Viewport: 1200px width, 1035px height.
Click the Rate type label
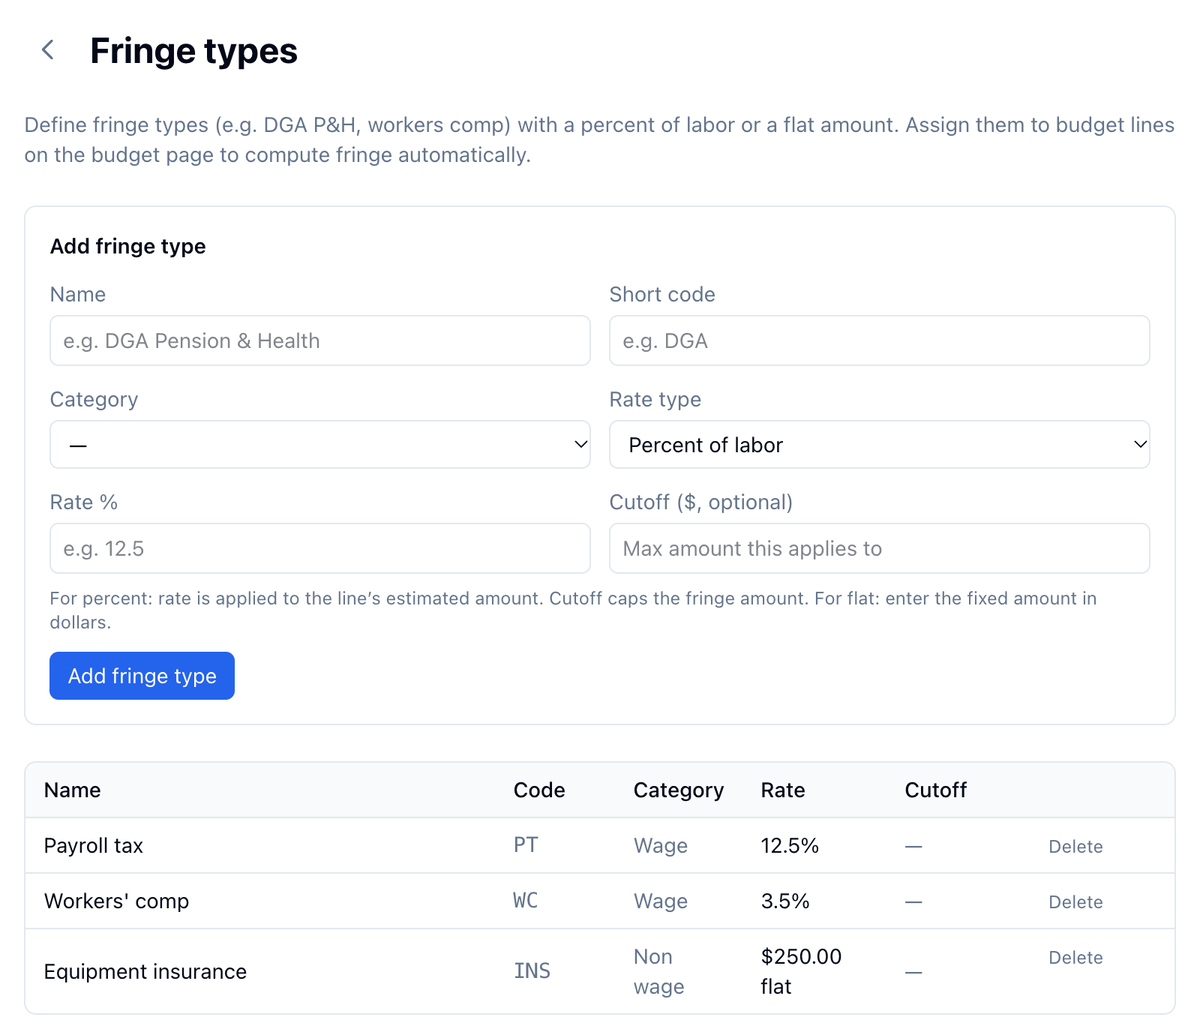pyautogui.click(x=655, y=399)
